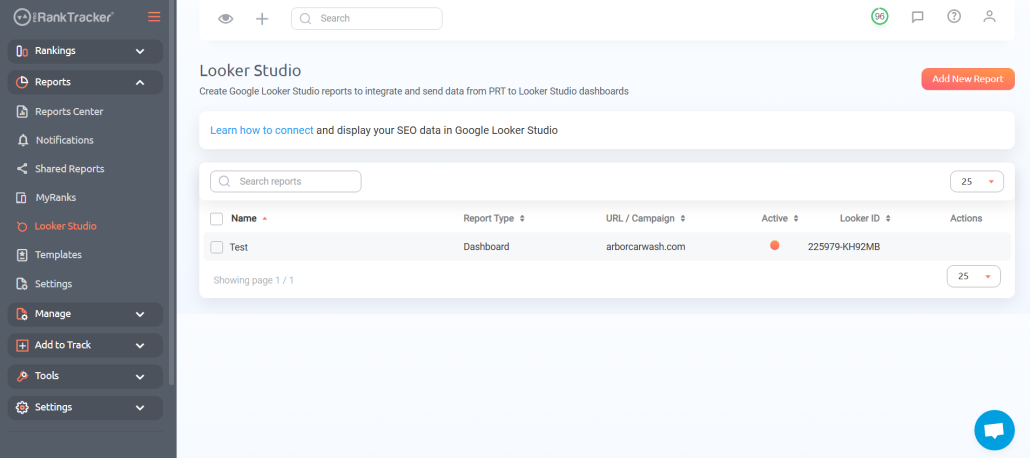Viewport: 1030px width, 458px height.
Task: Click the magnifier icon in the Search reports field
Action: pyautogui.click(x=224, y=181)
